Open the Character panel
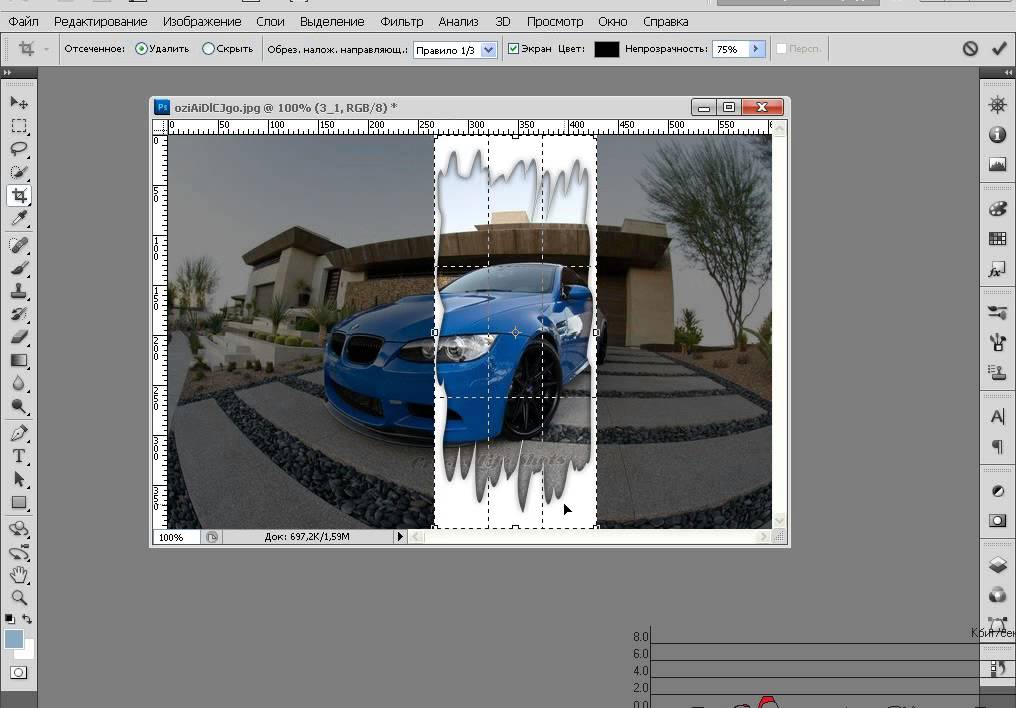Screen dimensions: 1016x708 997,417
